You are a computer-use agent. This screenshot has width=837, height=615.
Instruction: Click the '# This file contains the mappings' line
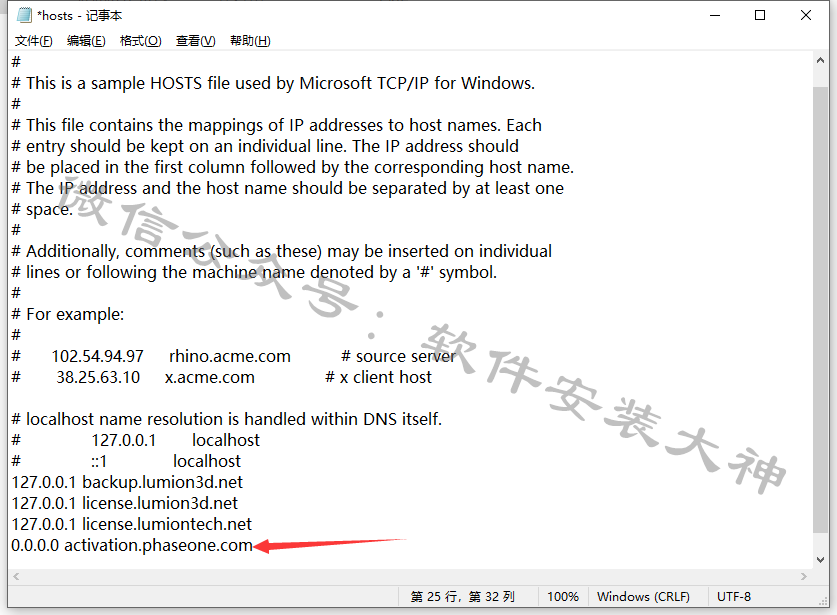(x=277, y=125)
